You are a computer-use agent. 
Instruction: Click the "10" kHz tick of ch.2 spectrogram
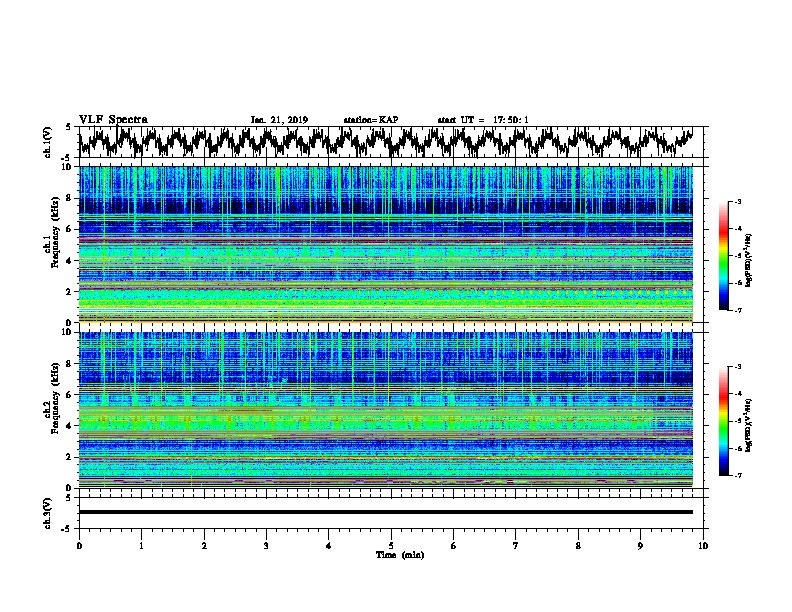tap(67, 332)
